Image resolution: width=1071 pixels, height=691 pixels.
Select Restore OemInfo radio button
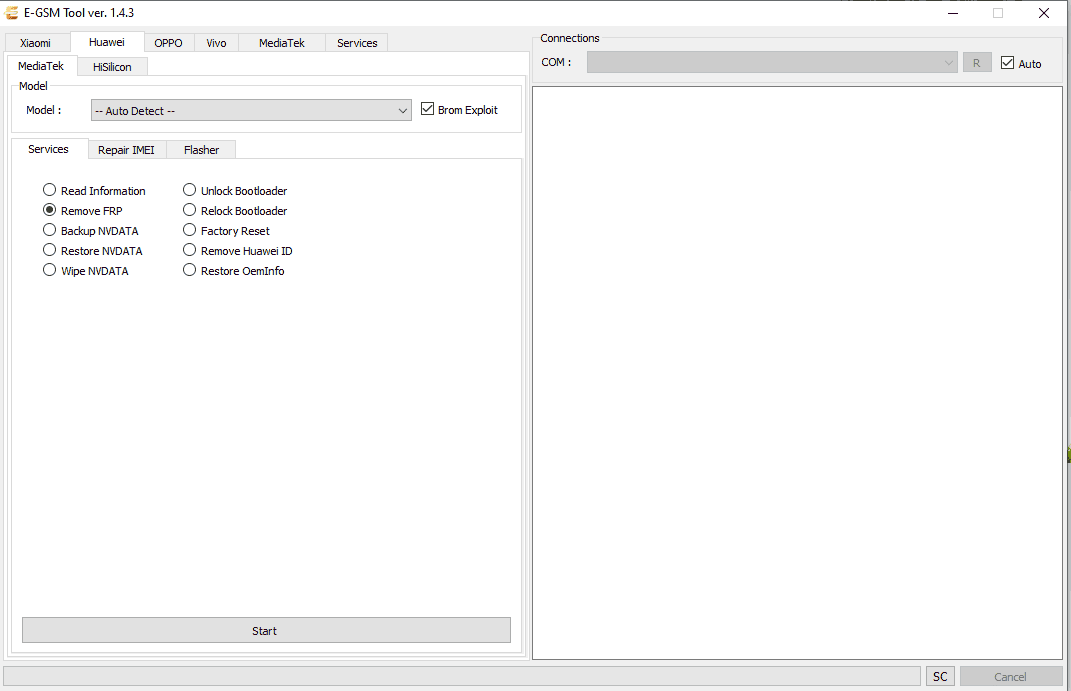pyautogui.click(x=234, y=270)
